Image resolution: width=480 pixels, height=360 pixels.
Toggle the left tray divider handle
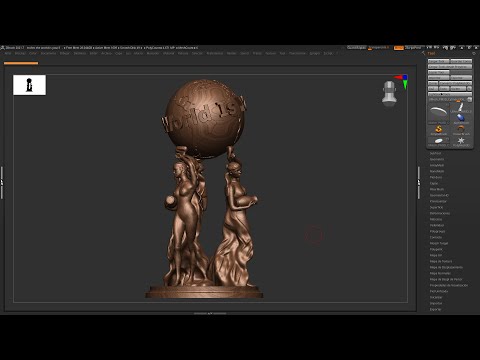click(2, 183)
